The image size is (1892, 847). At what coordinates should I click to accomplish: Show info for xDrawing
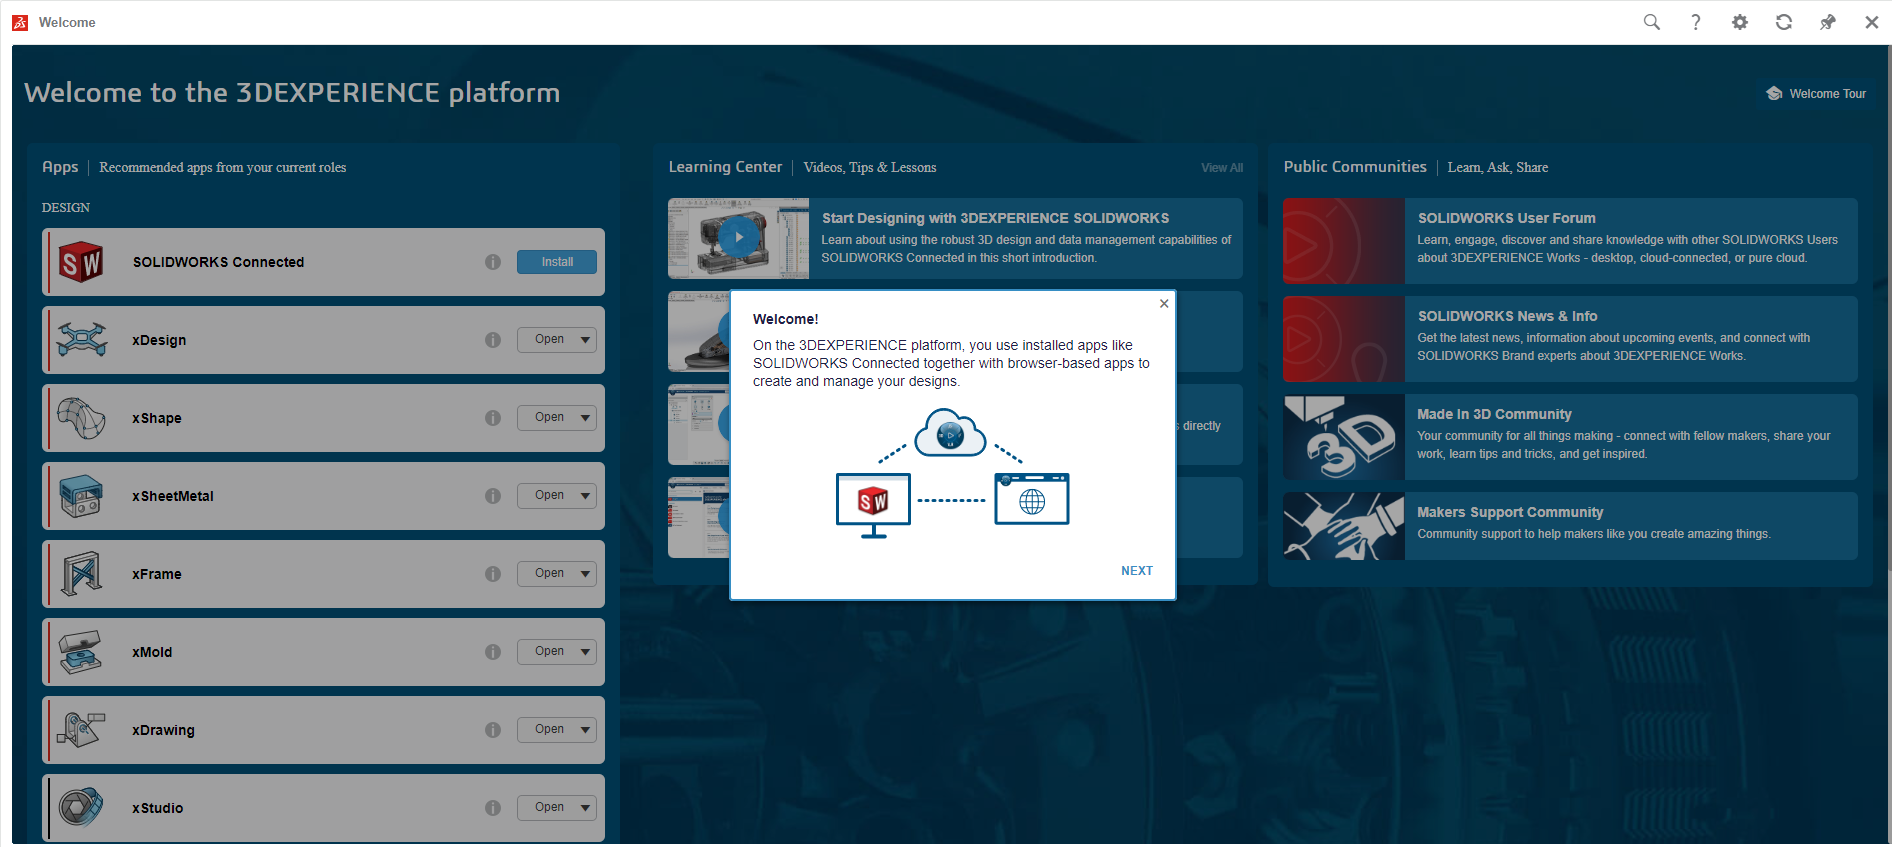tap(493, 730)
